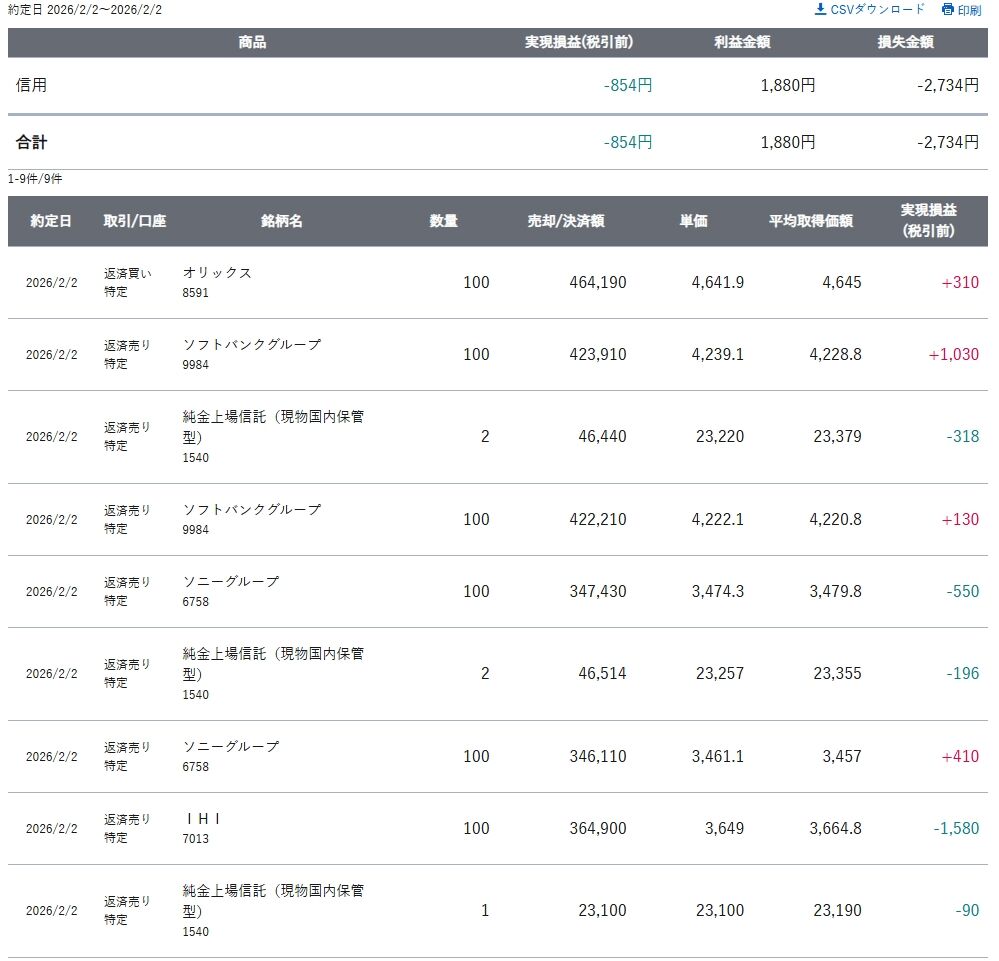Open the オリックス 8591 stock name
The width and height of the screenshot is (999, 961).
[217, 273]
